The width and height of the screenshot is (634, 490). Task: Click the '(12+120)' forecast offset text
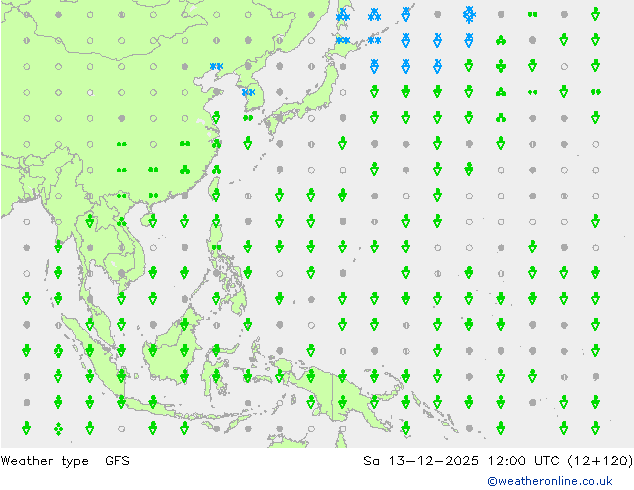pyautogui.click(x=600, y=460)
